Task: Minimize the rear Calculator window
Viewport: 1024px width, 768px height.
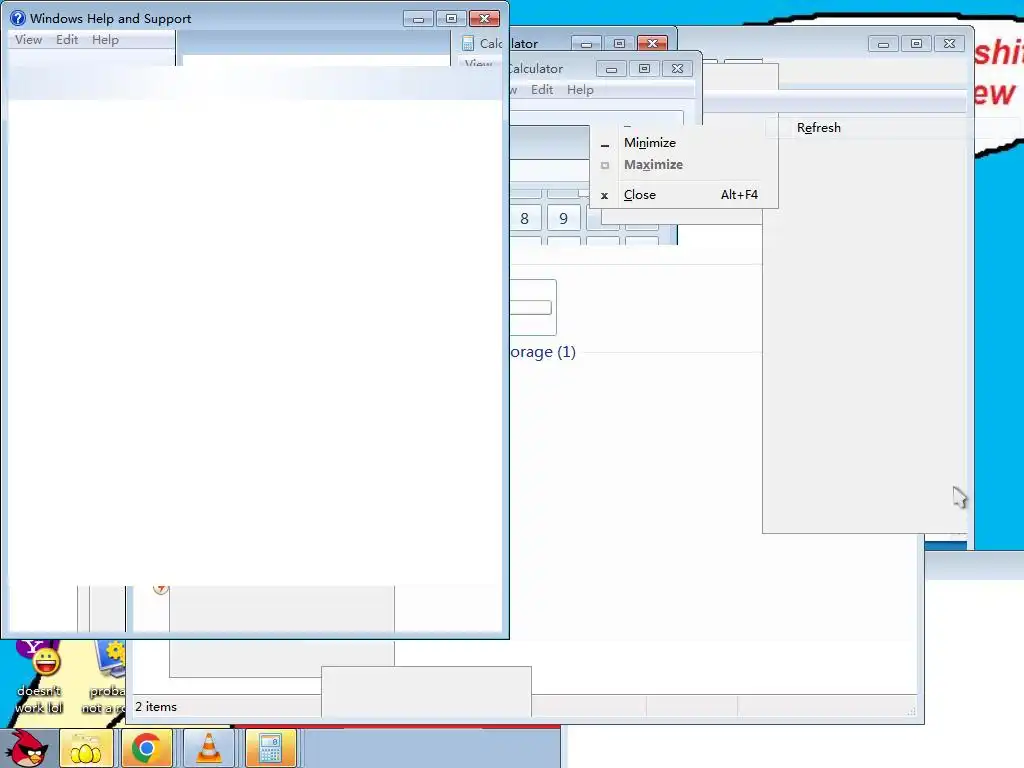Action: [586, 43]
